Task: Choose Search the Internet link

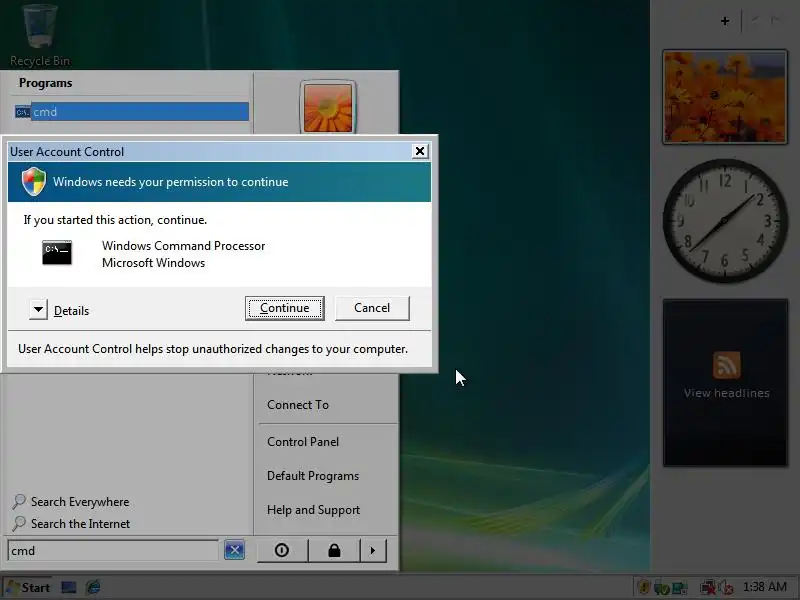Action: [71, 523]
